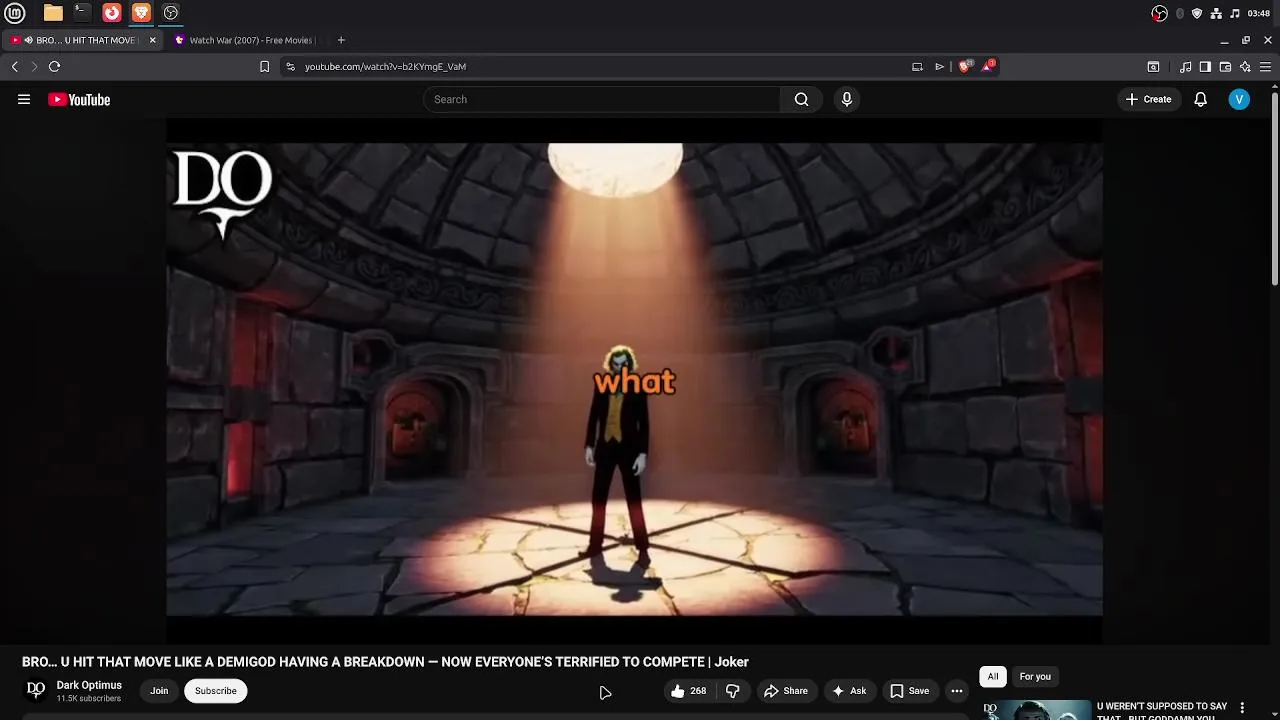The height and width of the screenshot is (720, 1280).
Task: Go to the YouTube home logo
Action: (79, 99)
